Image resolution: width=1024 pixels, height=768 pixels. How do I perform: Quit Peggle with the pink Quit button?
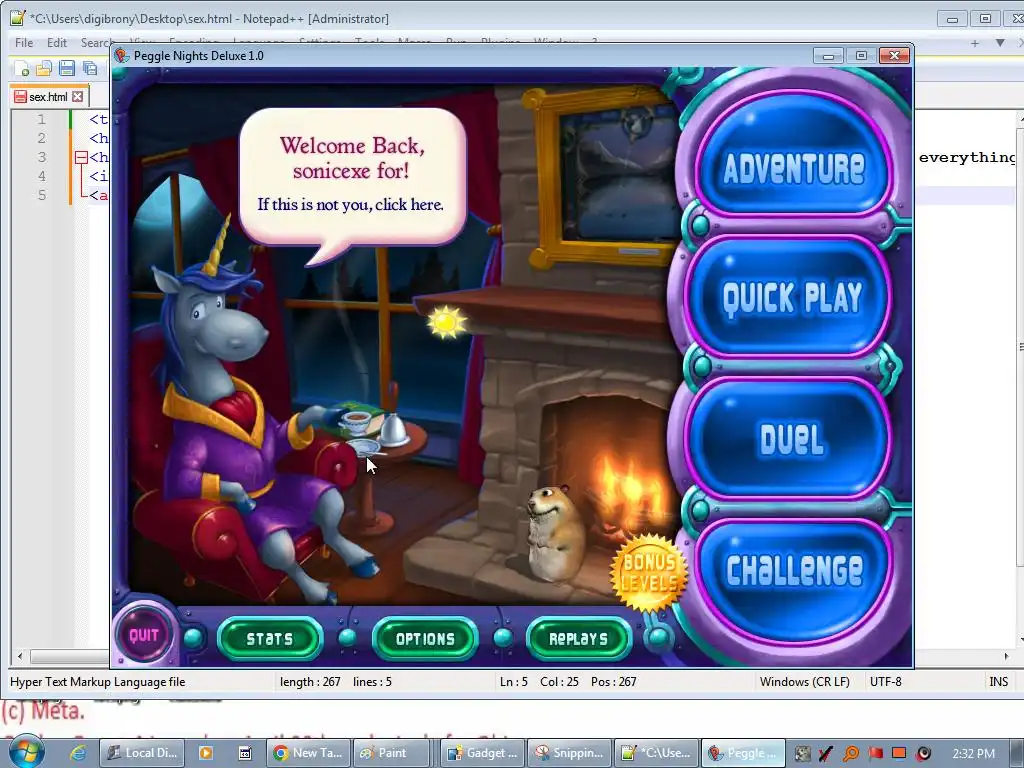coord(144,635)
